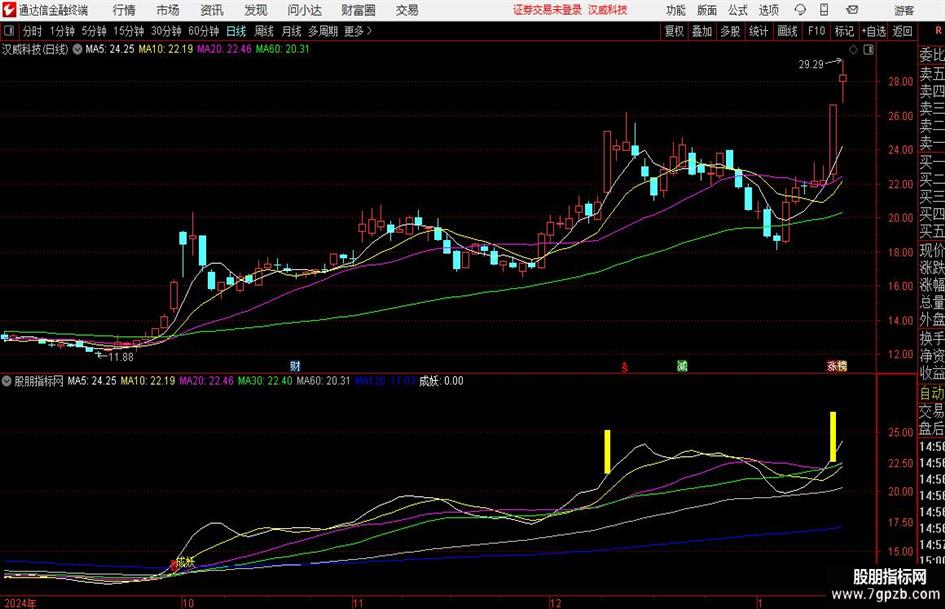Click the 2024年 date axis label
Screen dimensions: 945x609
(20, 602)
